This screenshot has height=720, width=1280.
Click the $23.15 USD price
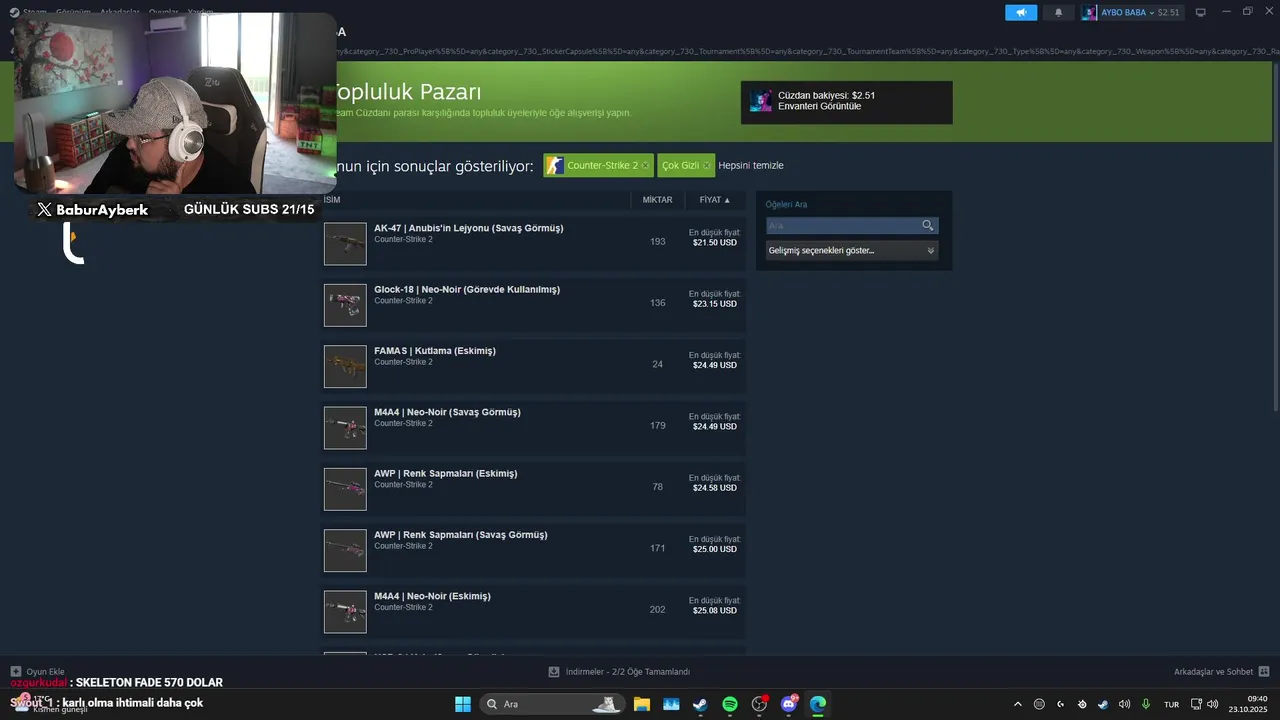tap(715, 304)
